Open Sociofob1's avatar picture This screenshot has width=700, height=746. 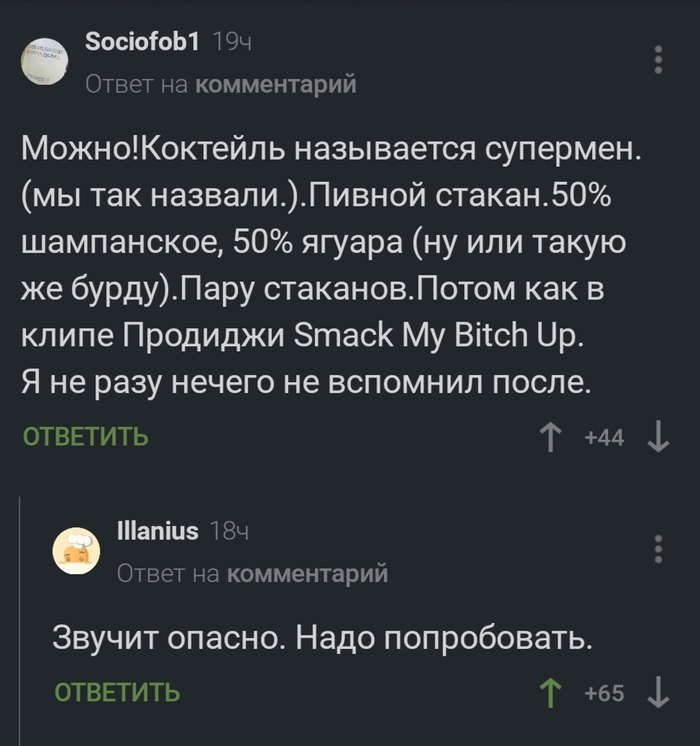(x=43, y=62)
